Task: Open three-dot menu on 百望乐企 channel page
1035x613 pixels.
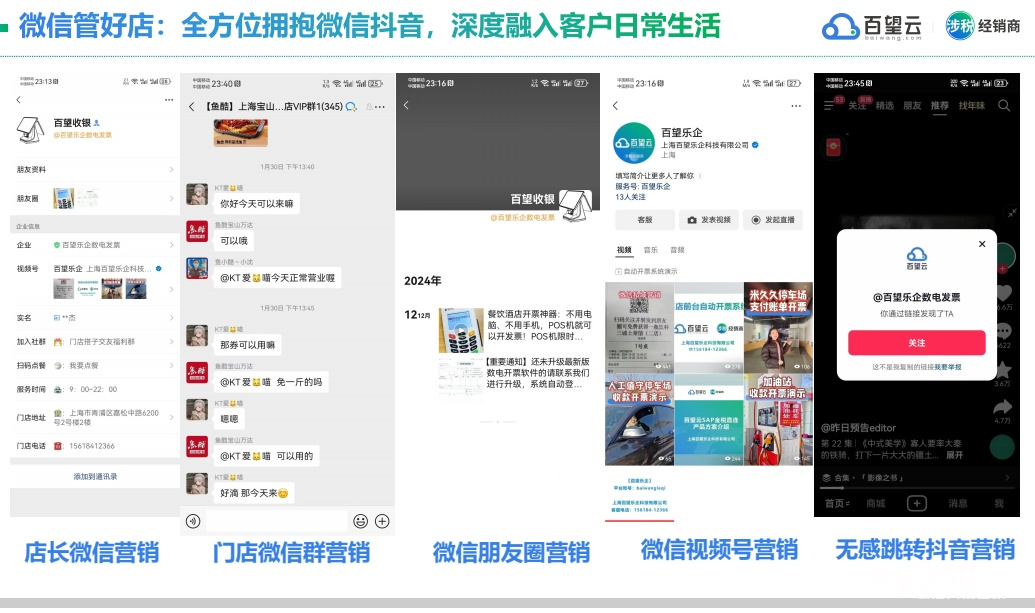Action: click(794, 105)
